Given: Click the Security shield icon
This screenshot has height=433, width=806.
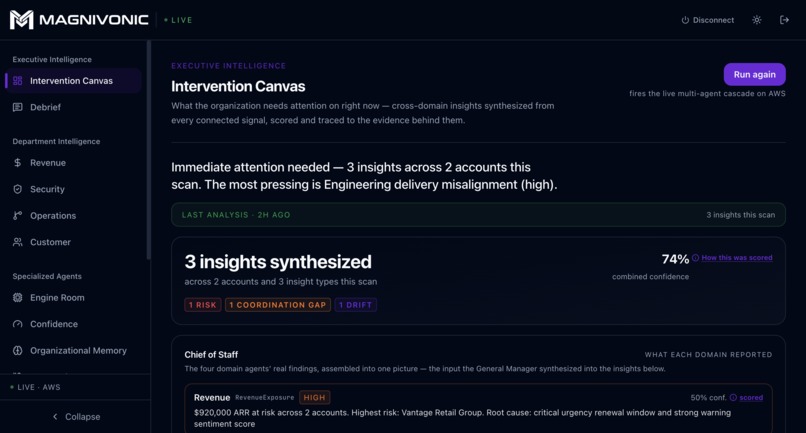Looking at the screenshot, I should point(17,189).
